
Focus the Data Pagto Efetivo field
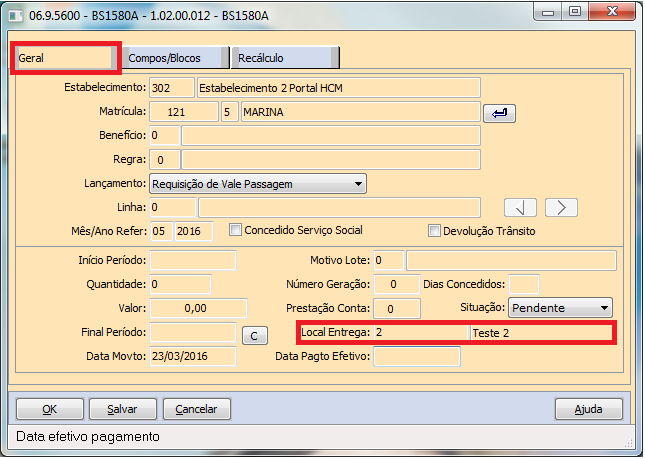(417, 356)
